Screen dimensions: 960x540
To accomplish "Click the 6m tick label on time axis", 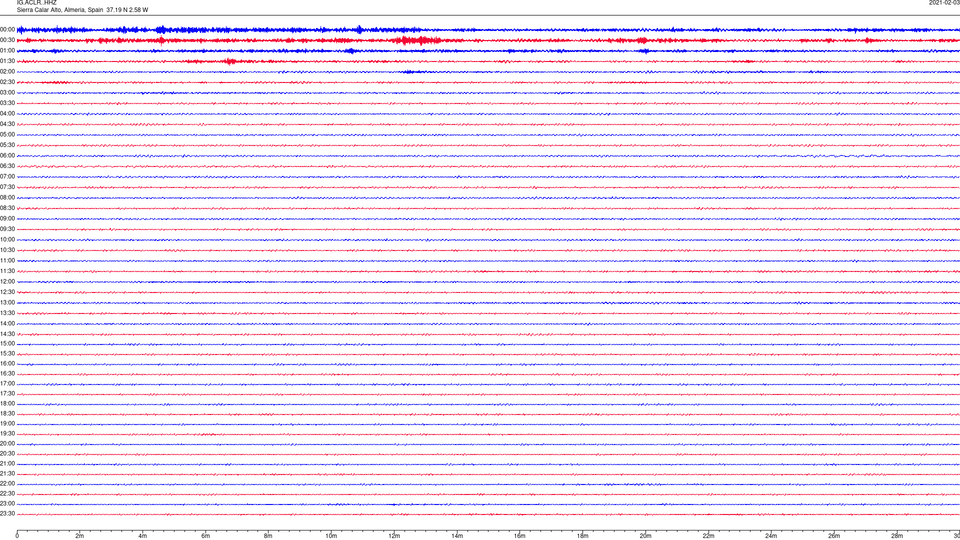I will 206,536.
